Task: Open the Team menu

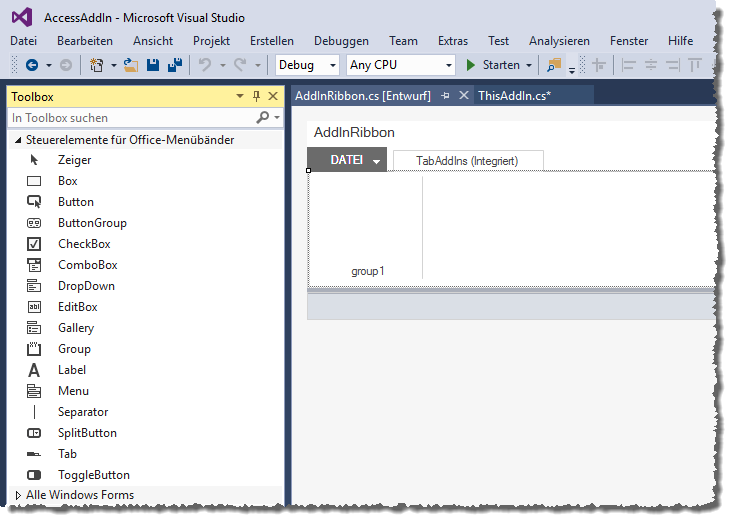Action: coord(403,41)
